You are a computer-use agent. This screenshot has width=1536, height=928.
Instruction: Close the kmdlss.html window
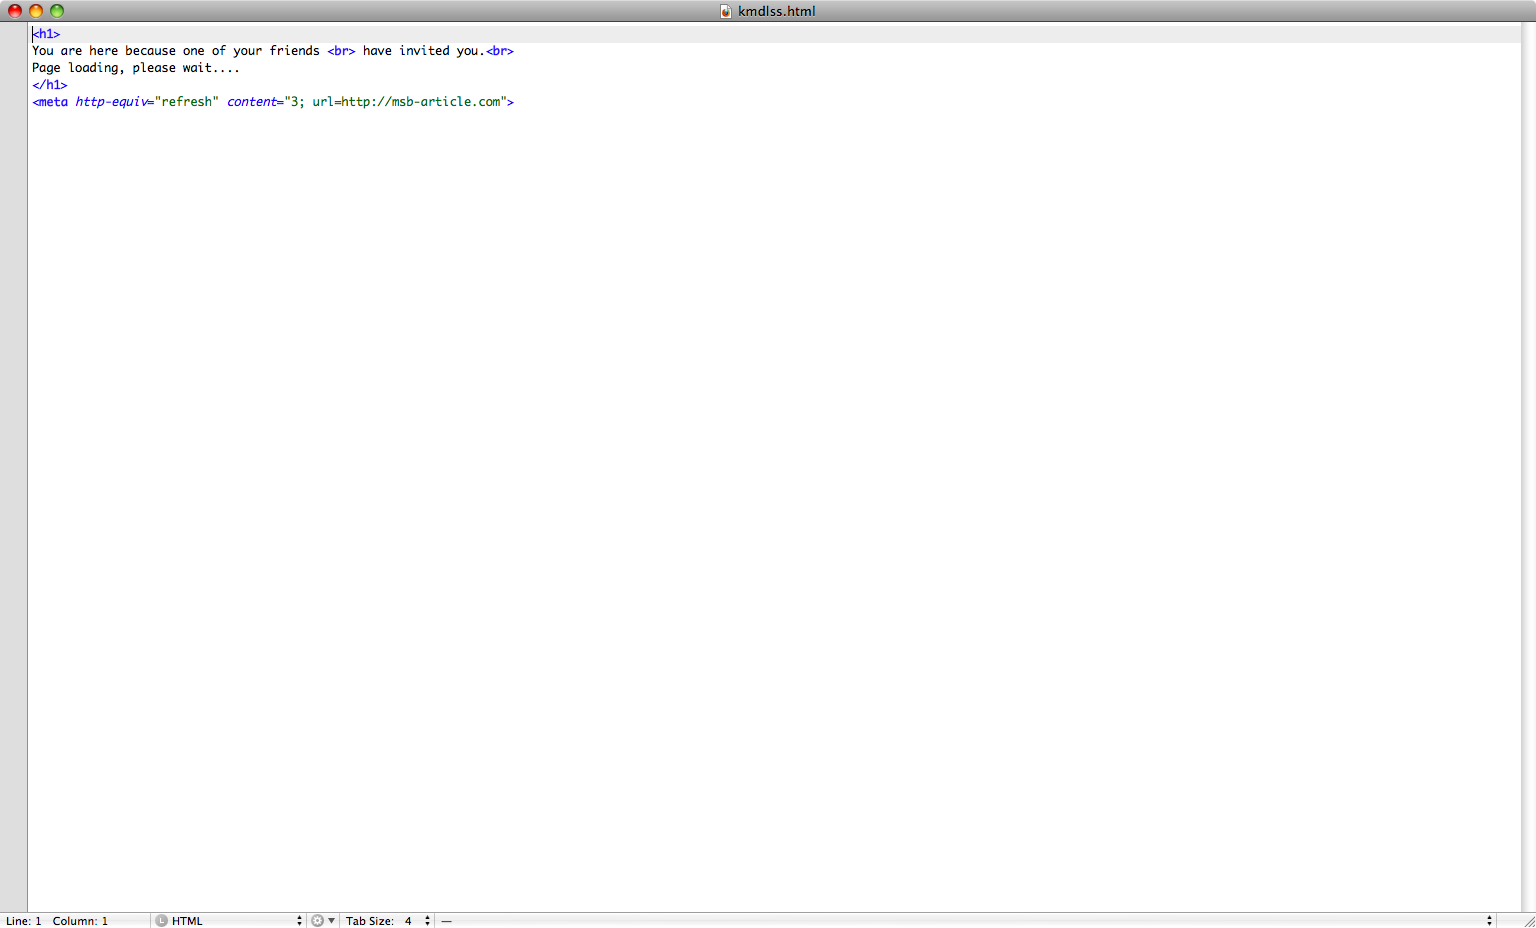15,11
